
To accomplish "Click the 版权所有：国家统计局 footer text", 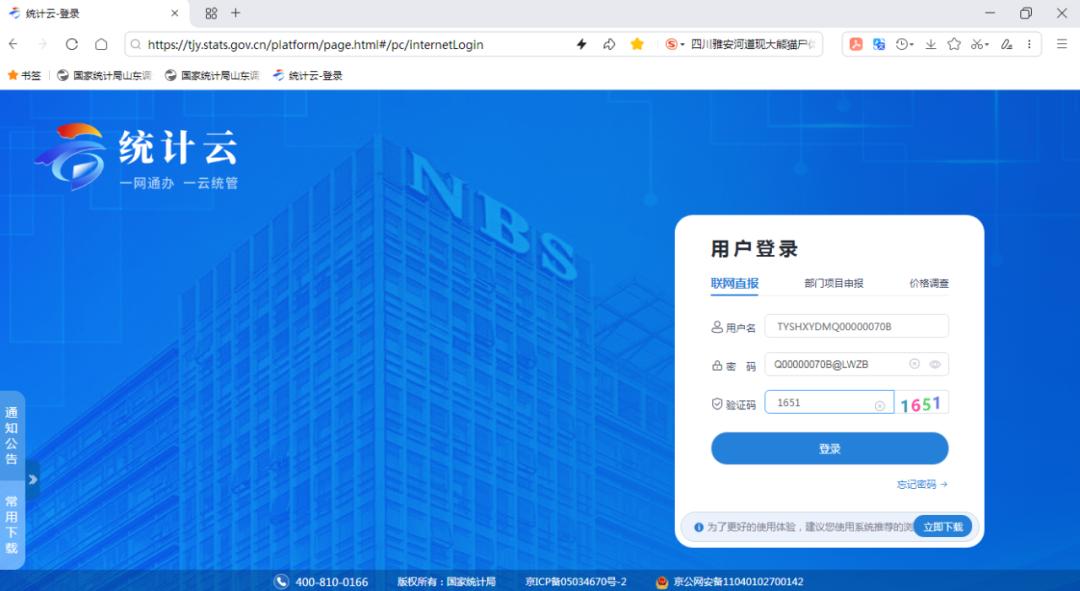I will pyautogui.click(x=446, y=582).
